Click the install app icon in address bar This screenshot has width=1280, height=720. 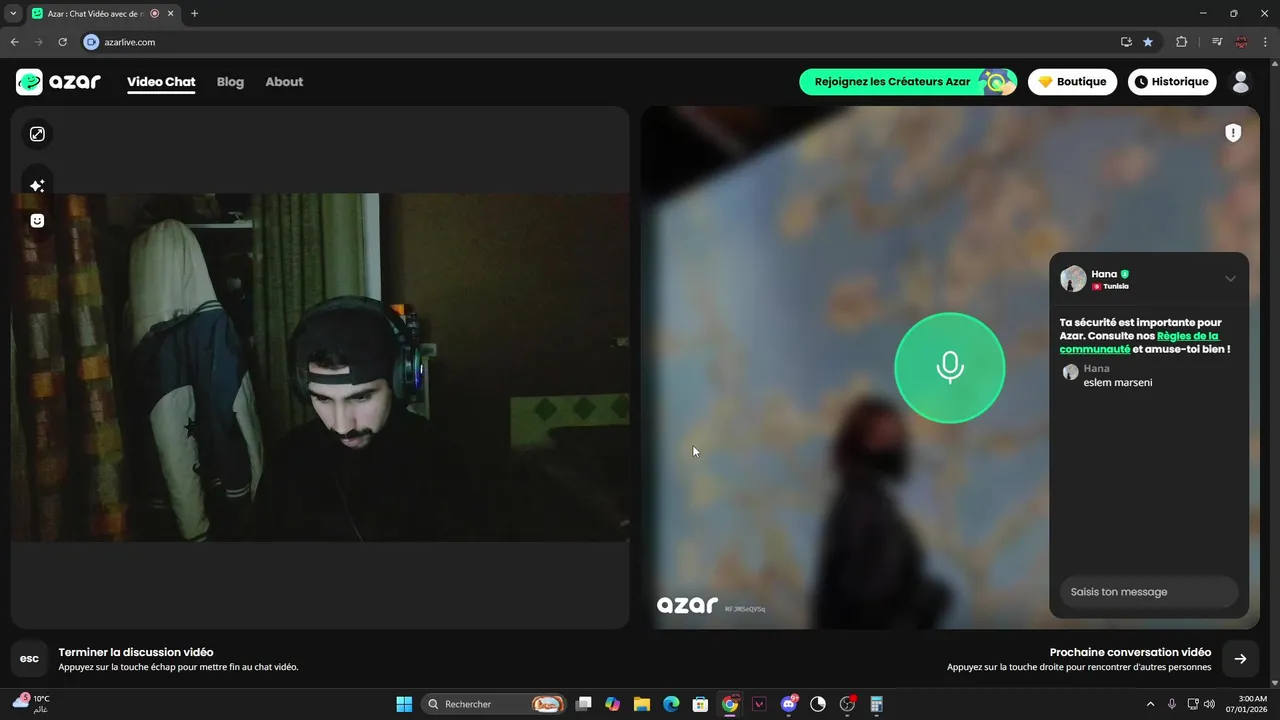pos(1126,42)
